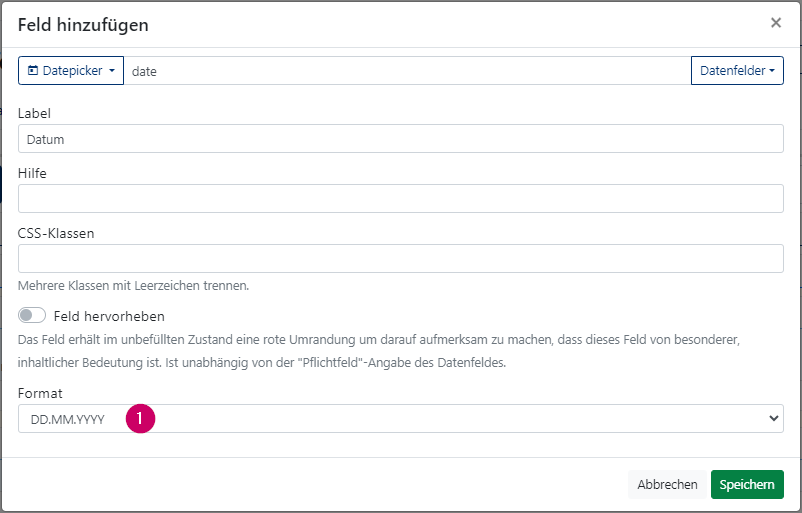Image resolution: width=802 pixels, height=513 pixels.
Task: Click into the Label field showing Datum
Action: (400, 139)
